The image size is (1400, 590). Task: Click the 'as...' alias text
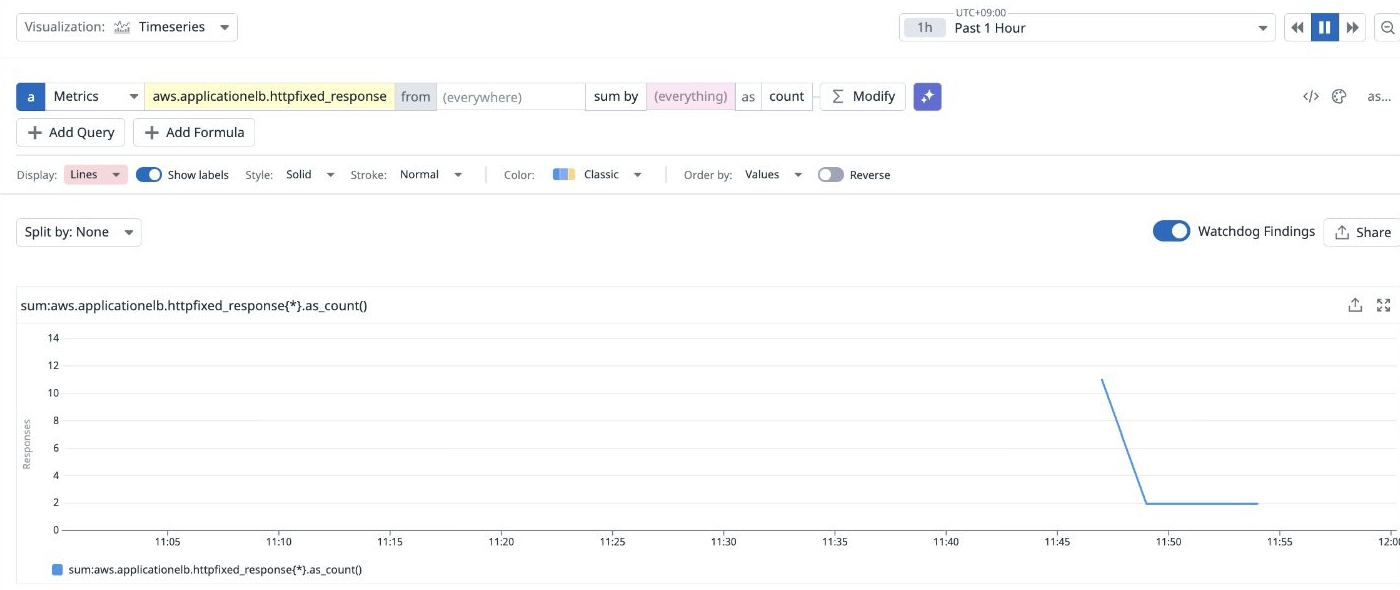pos(1379,97)
